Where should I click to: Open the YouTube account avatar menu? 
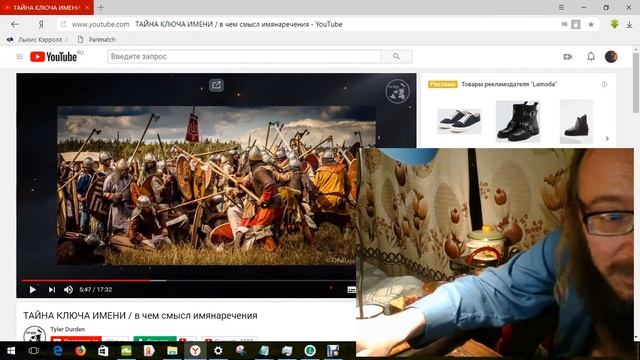pyautogui.click(x=611, y=57)
